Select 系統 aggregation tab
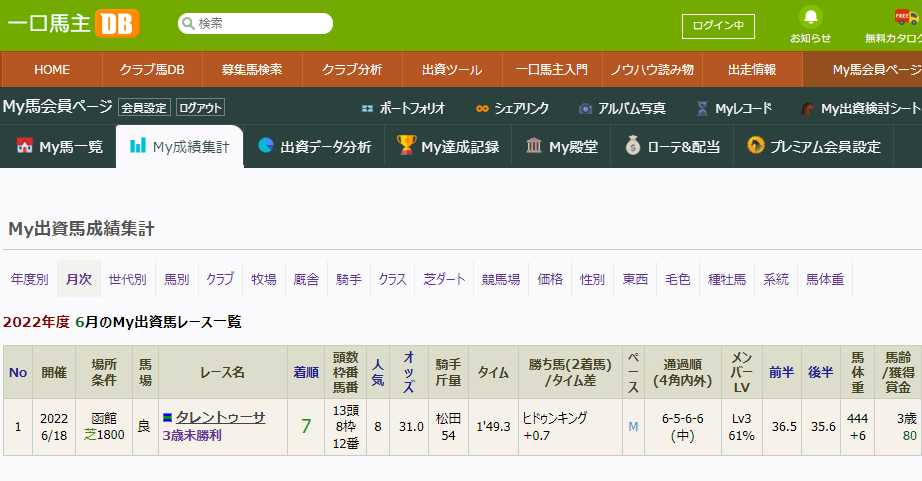Image resolution: width=922 pixels, height=481 pixels. tap(776, 279)
